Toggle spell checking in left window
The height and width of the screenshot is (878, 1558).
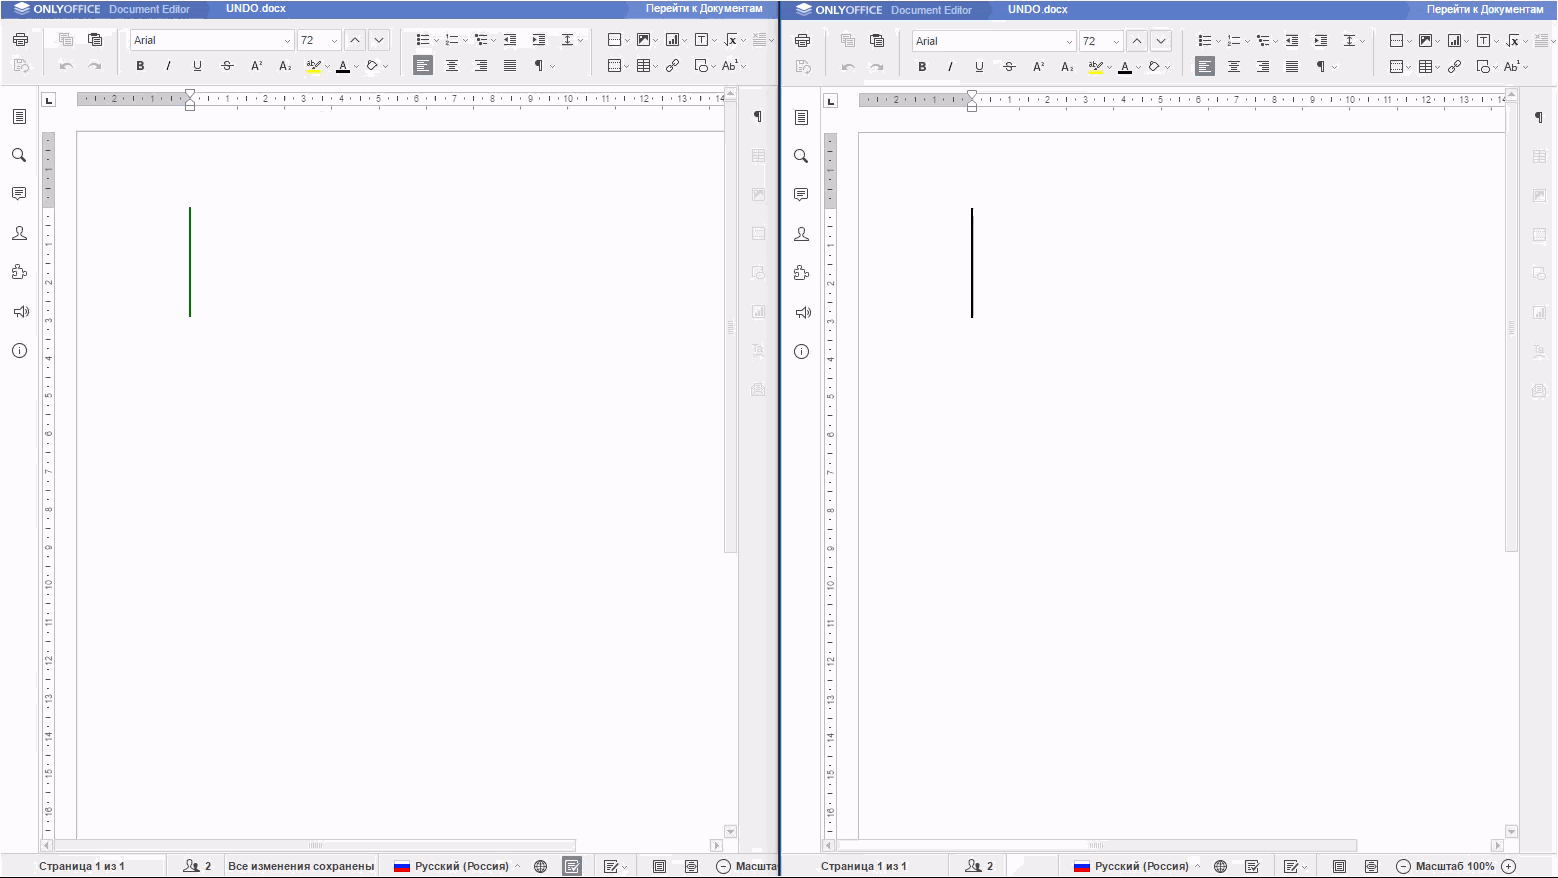tap(572, 866)
